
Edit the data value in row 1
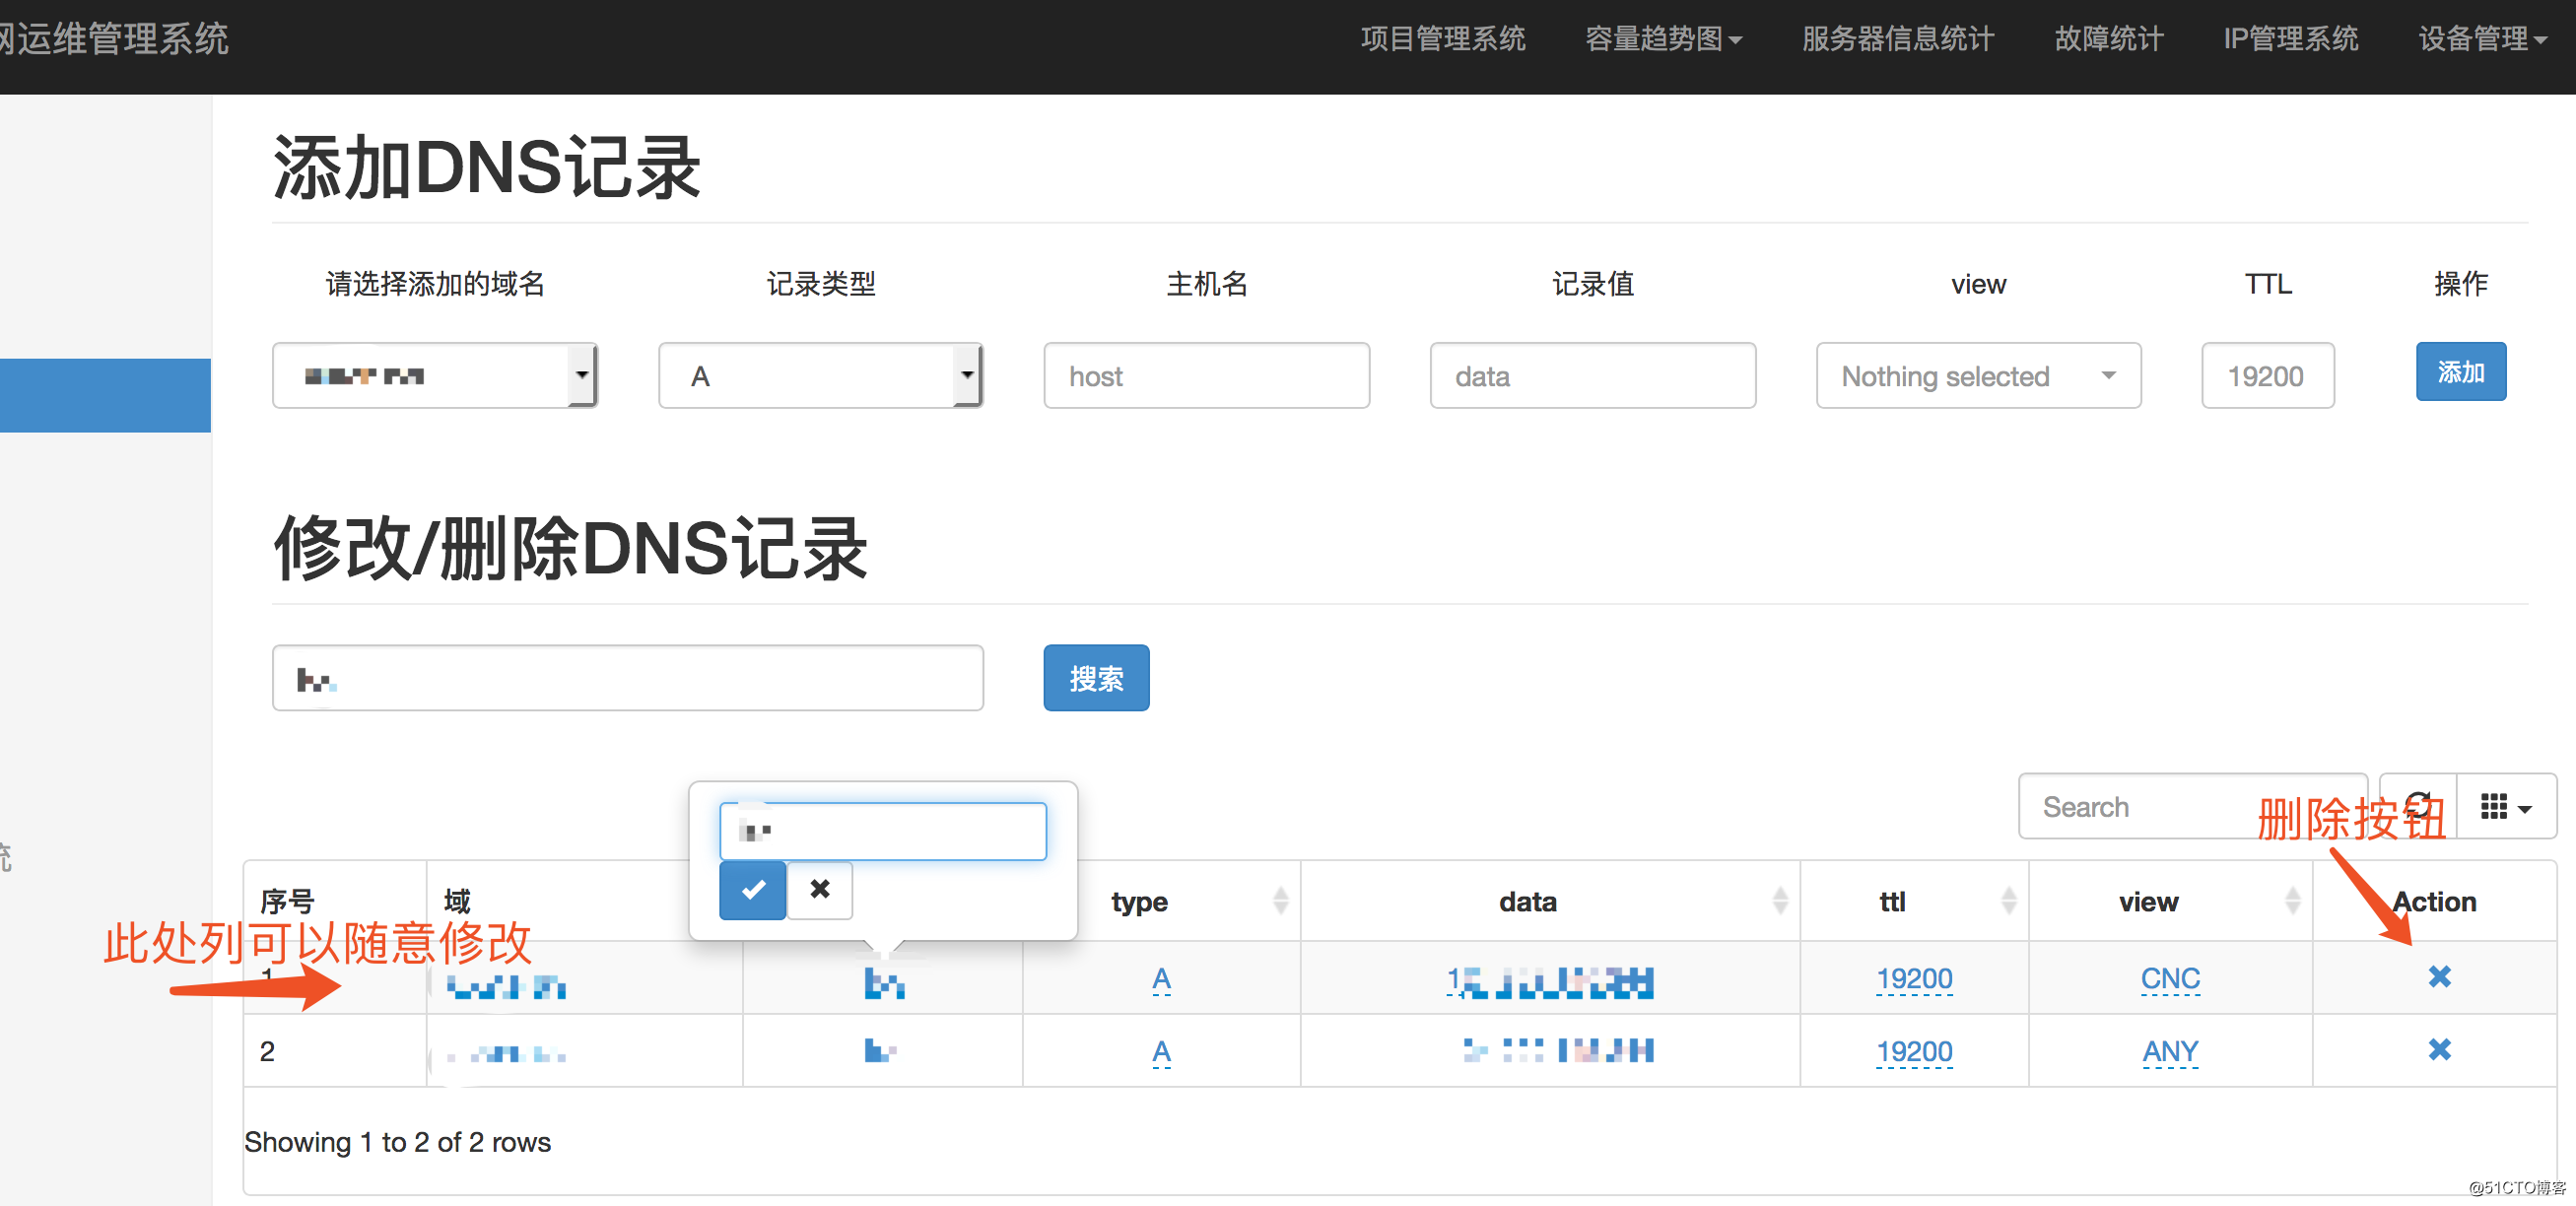click(x=1549, y=981)
